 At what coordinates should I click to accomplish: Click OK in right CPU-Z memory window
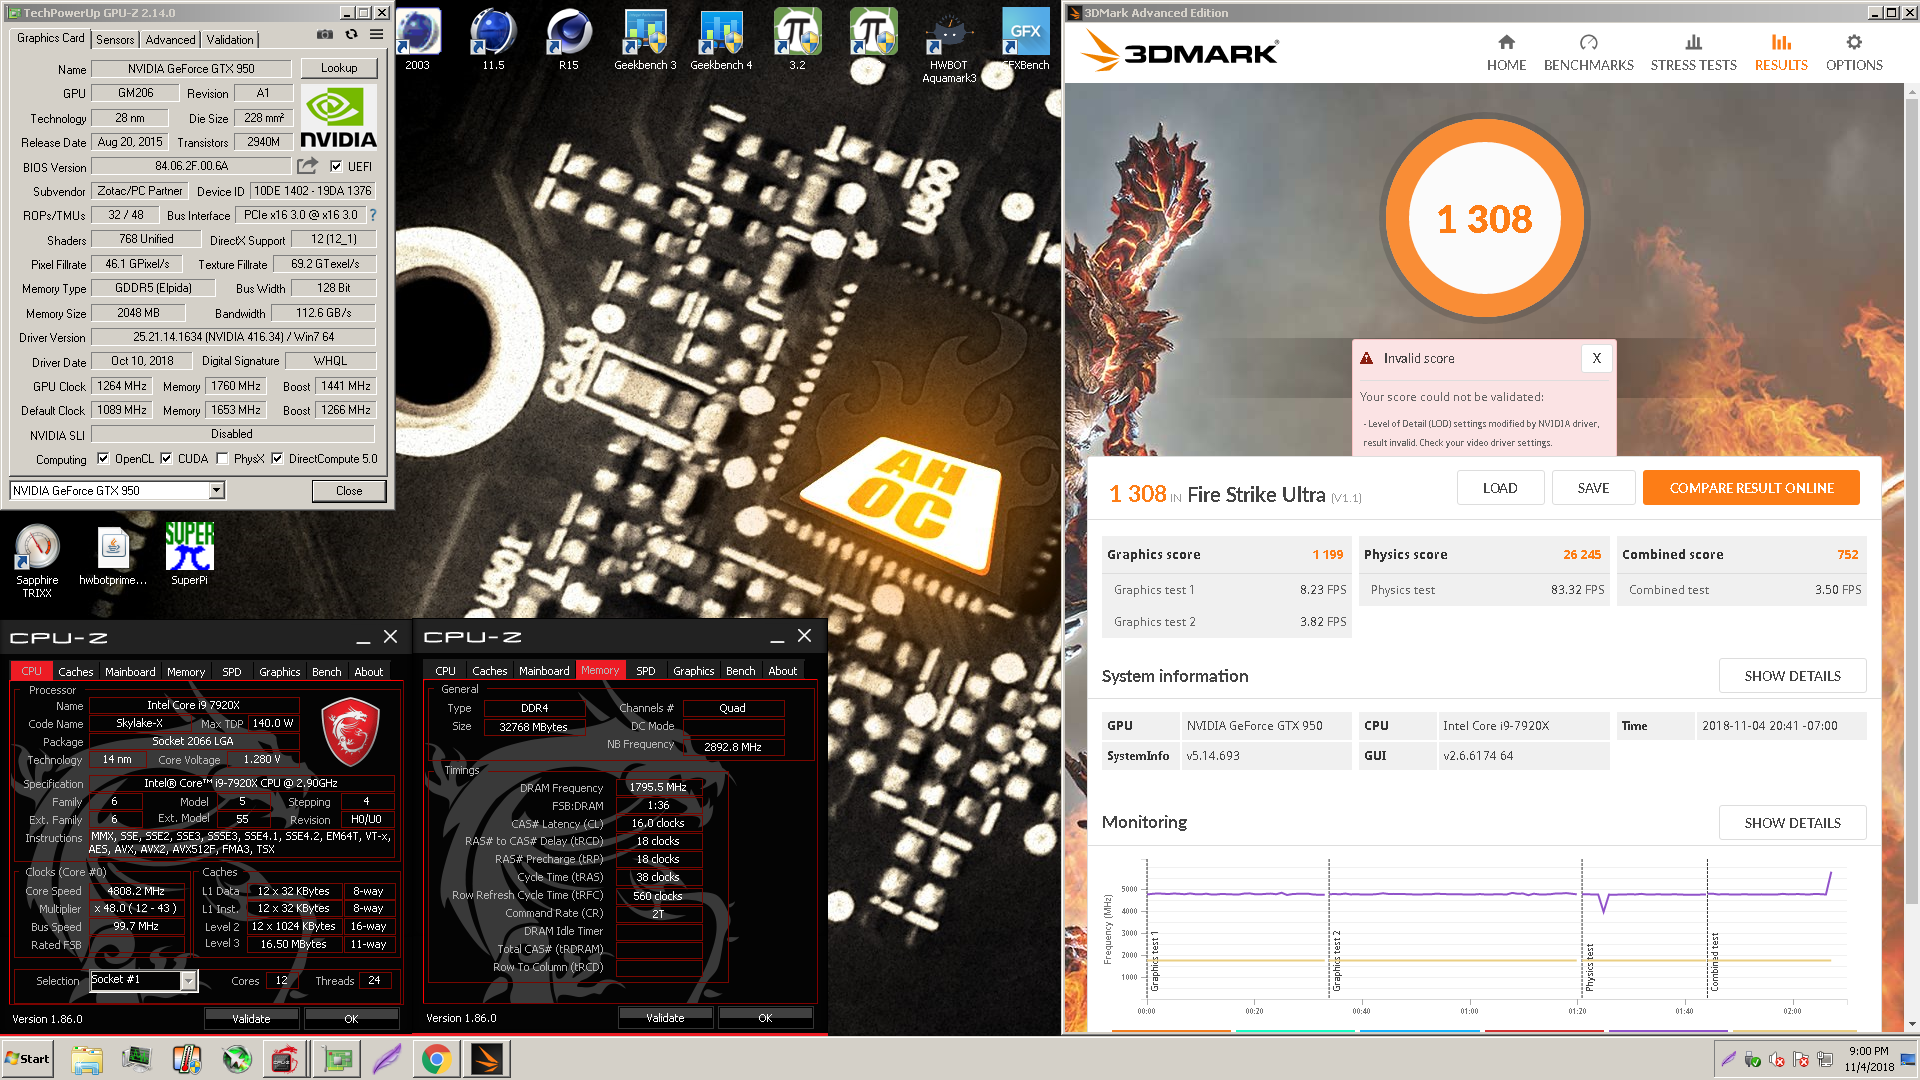(765, 1018)
